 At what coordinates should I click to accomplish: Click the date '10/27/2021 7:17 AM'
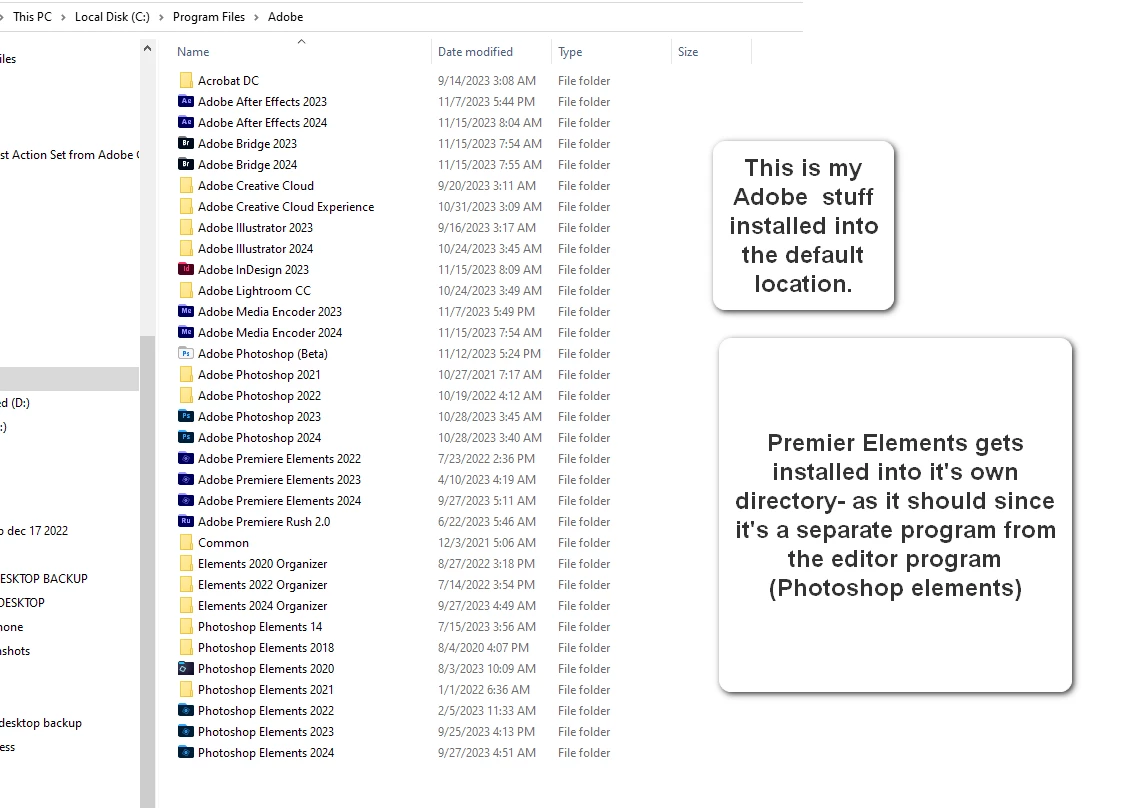tap(489, 374)
